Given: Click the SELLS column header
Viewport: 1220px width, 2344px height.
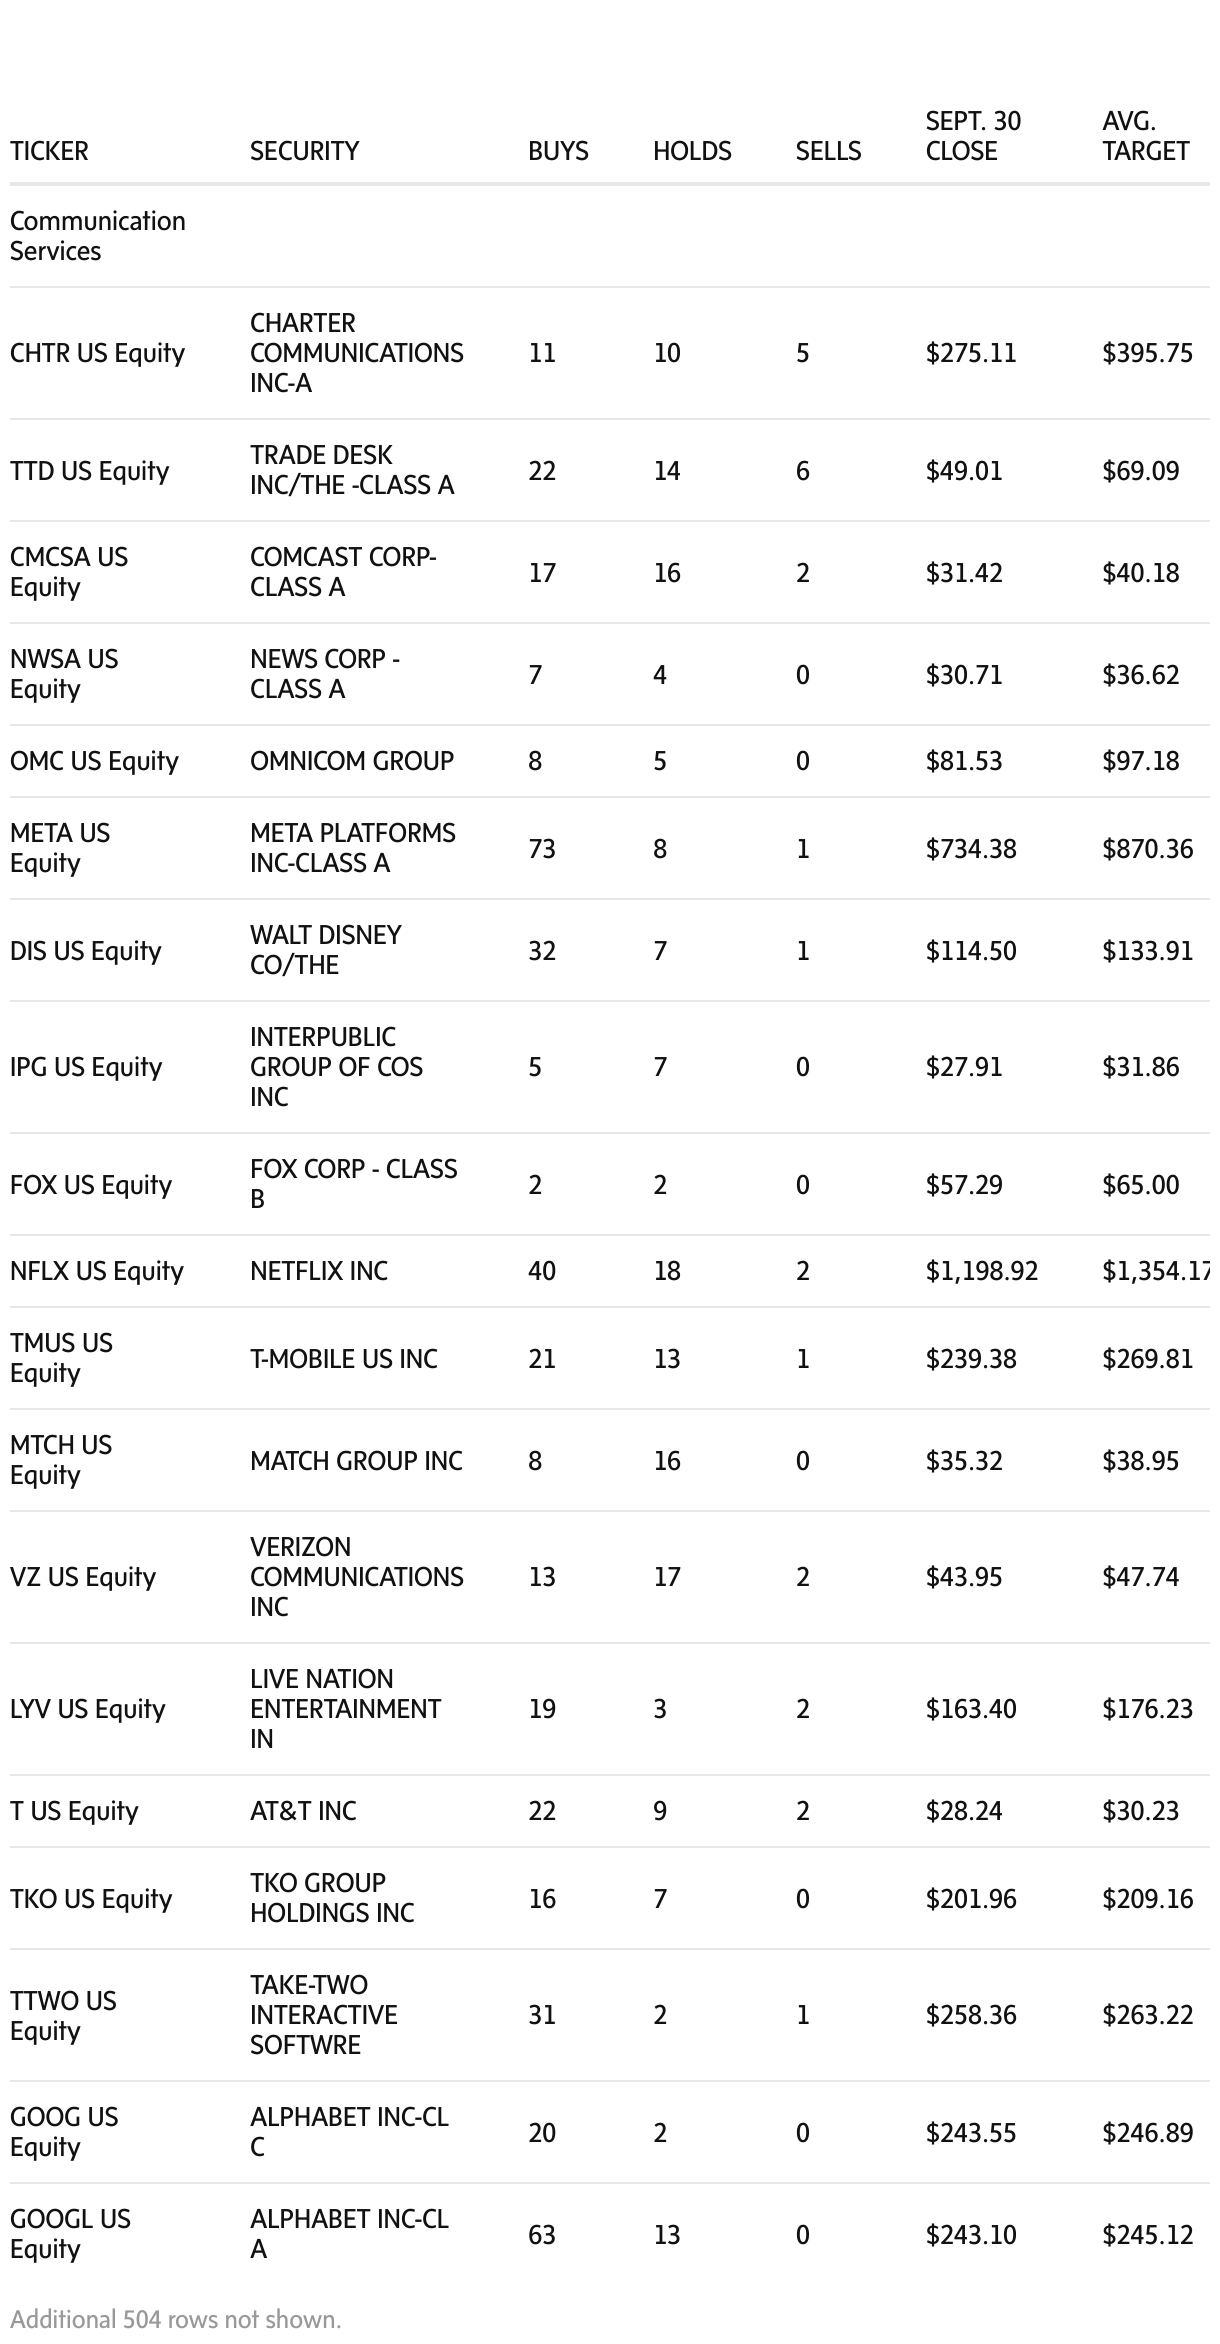Looking at the screenshot, I should pos(828,151).
